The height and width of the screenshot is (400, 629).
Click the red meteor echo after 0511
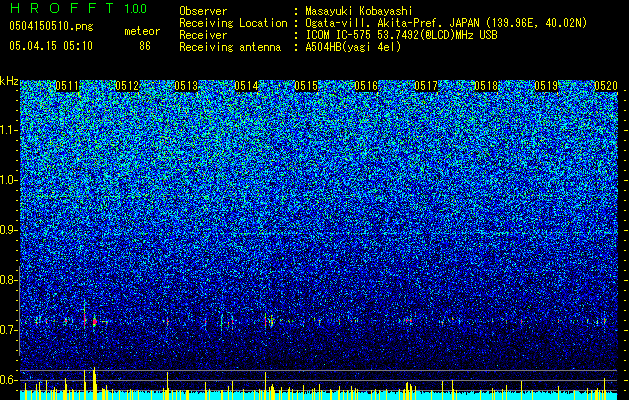point(95,321)
